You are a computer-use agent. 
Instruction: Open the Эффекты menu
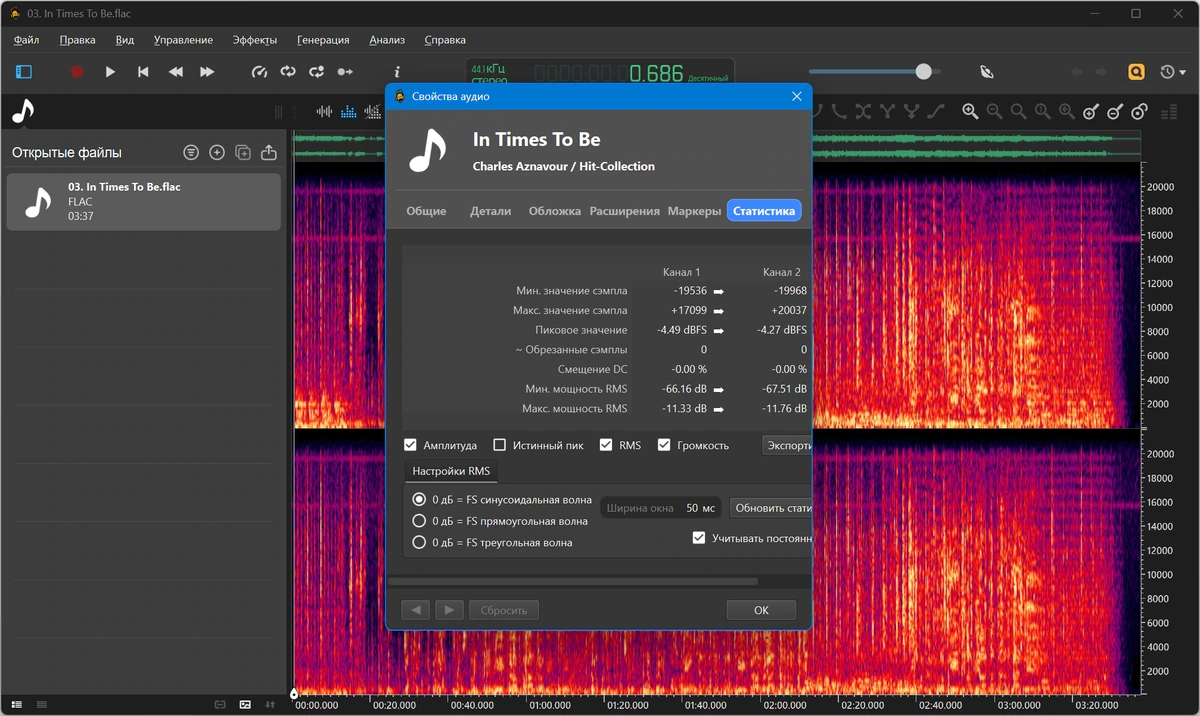pos(255,40)
